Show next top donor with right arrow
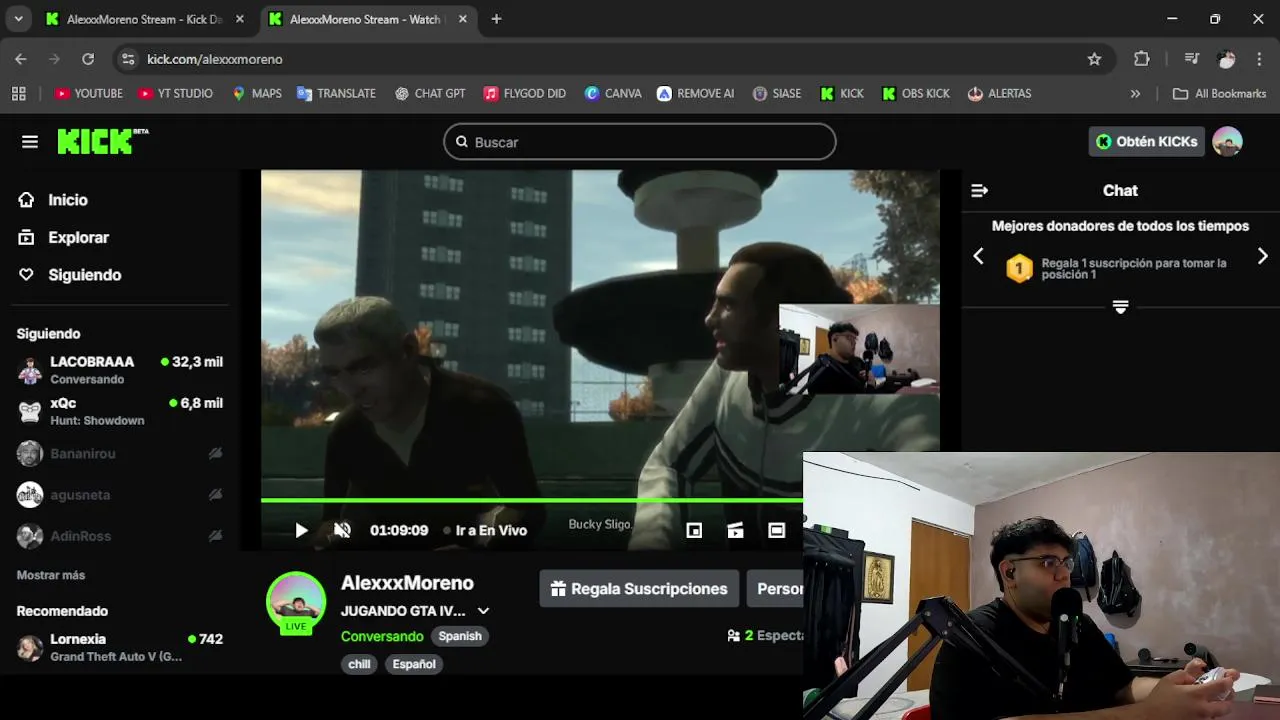The width and height of the screenshot is (1280, 720). 1263,256
